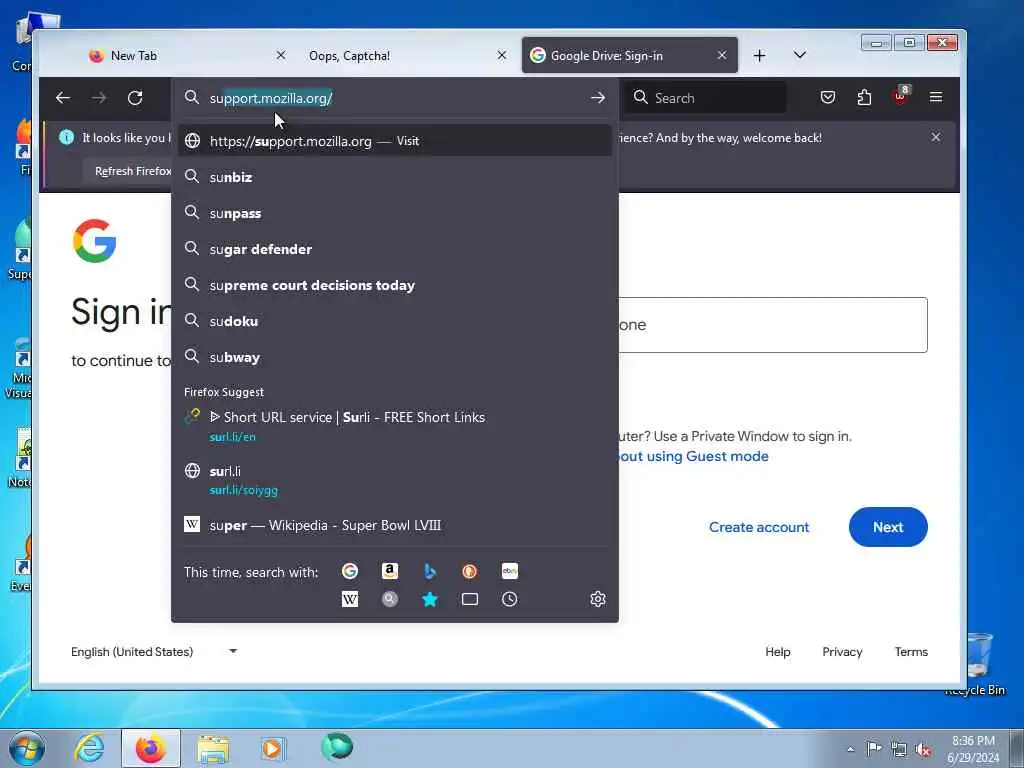Visit https://support.mozilla.org suggestion
This screenshot has width=1024, height=768.
(x=395, y=141)
